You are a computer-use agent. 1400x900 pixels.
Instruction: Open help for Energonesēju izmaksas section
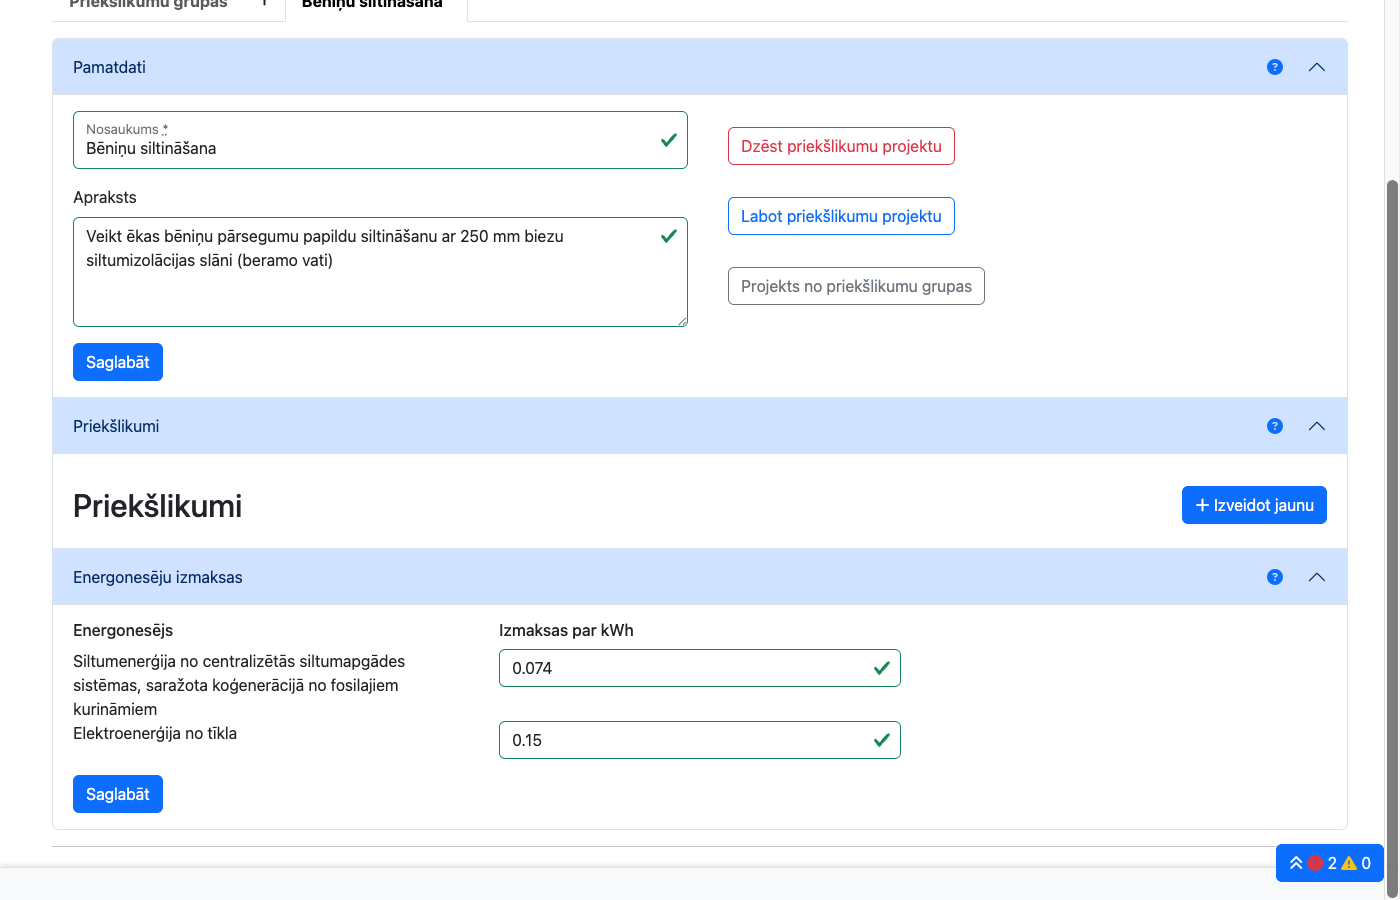1275,577
